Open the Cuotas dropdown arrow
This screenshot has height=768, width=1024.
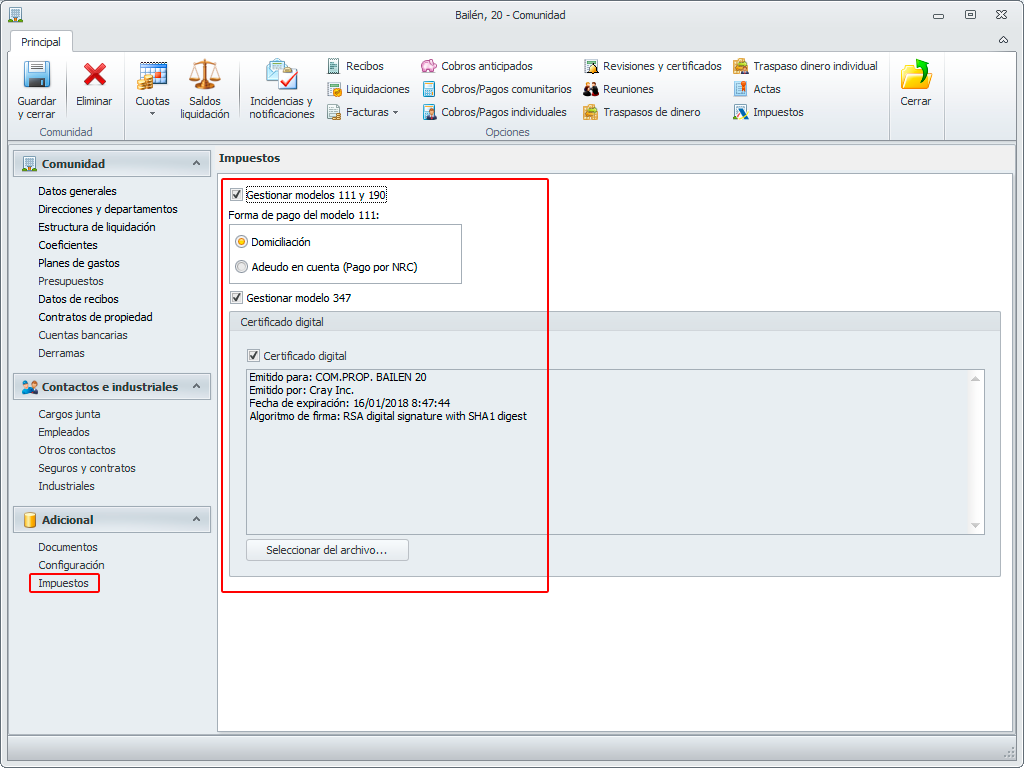[x=152, y=114]
